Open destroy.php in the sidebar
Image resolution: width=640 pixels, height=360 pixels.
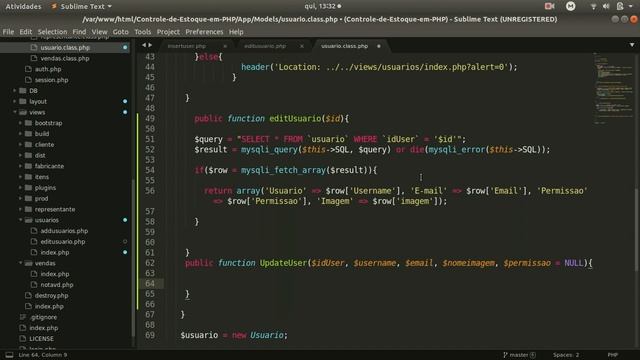51,296
